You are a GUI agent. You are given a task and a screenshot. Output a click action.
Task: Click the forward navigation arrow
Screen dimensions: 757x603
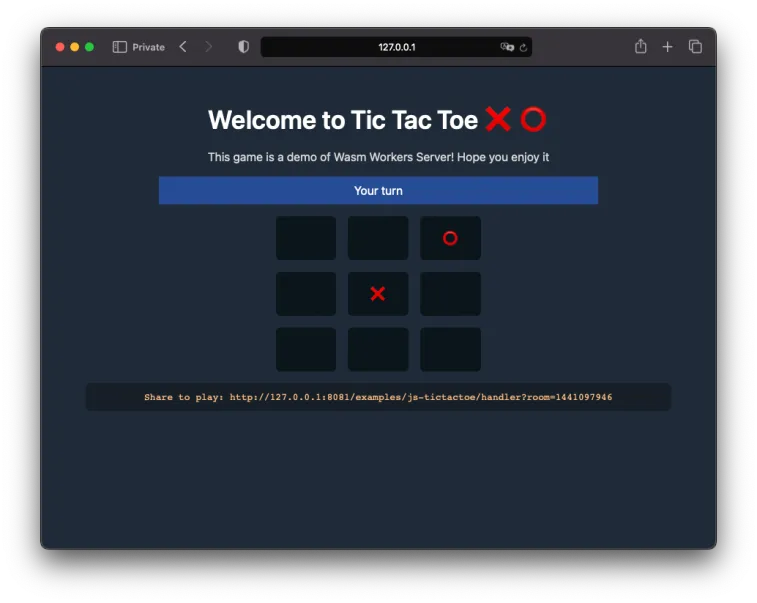pyautogui.click(x=208, y=47)
